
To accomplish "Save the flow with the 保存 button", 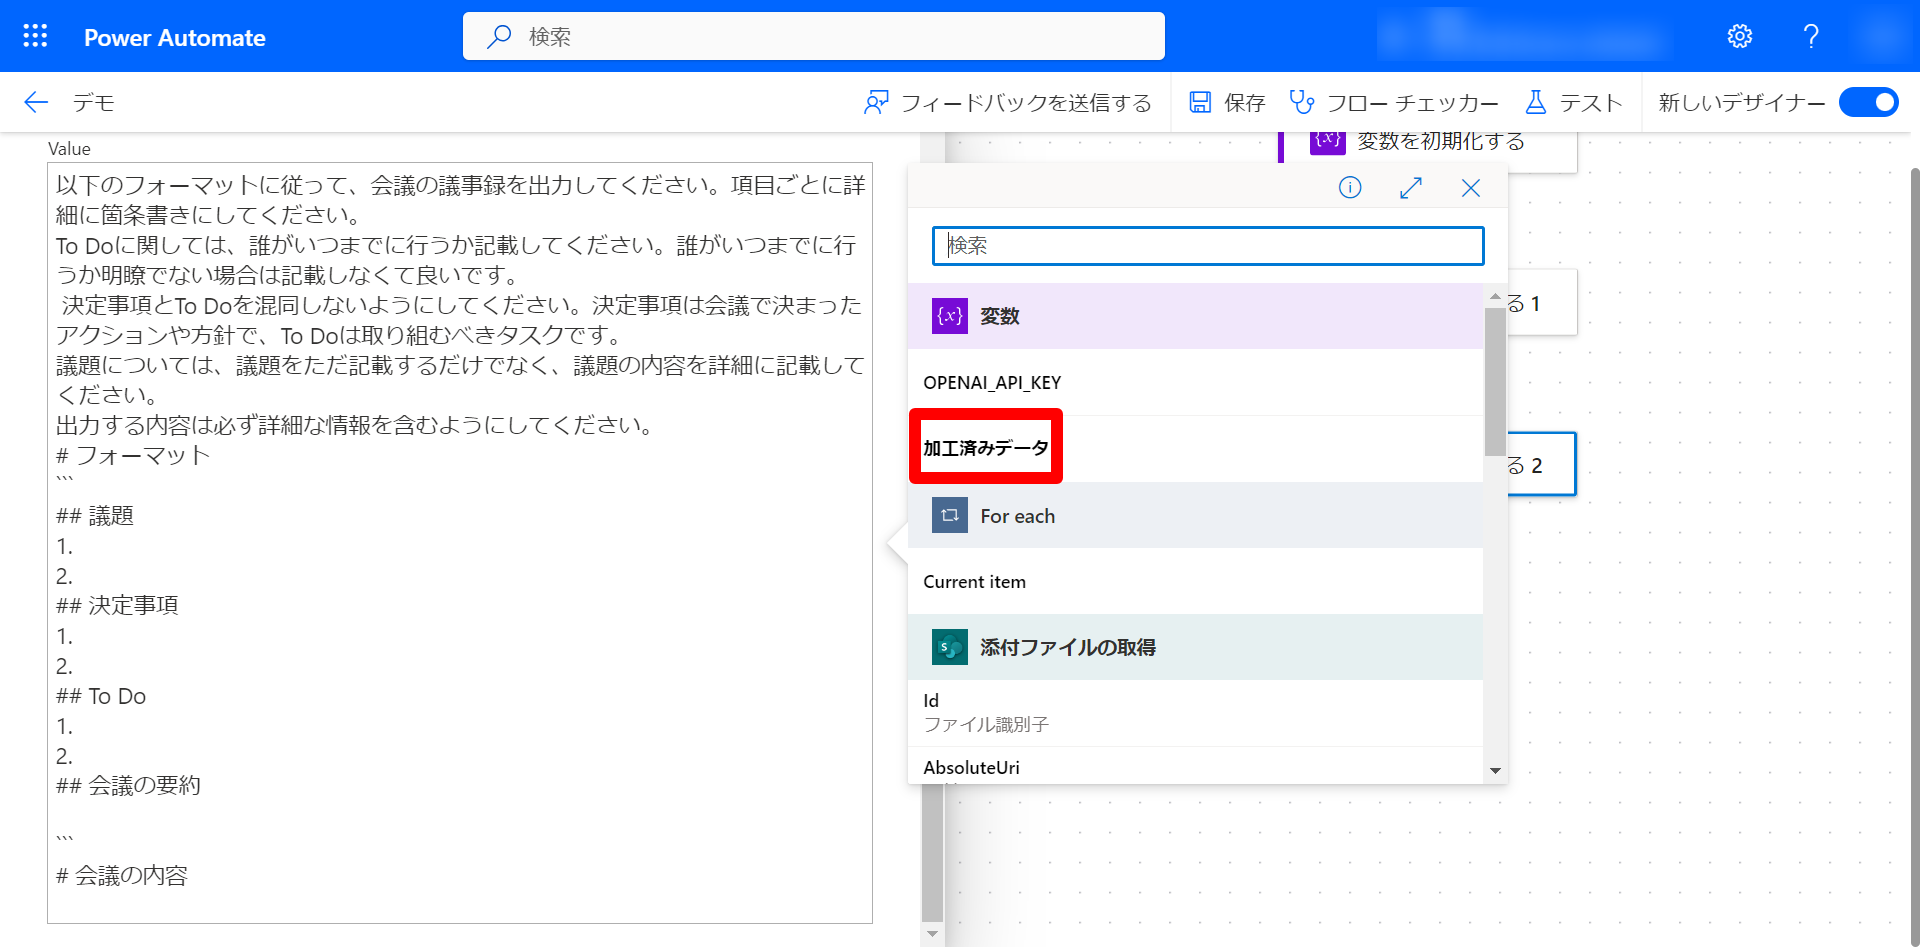I will [1225, 102].
